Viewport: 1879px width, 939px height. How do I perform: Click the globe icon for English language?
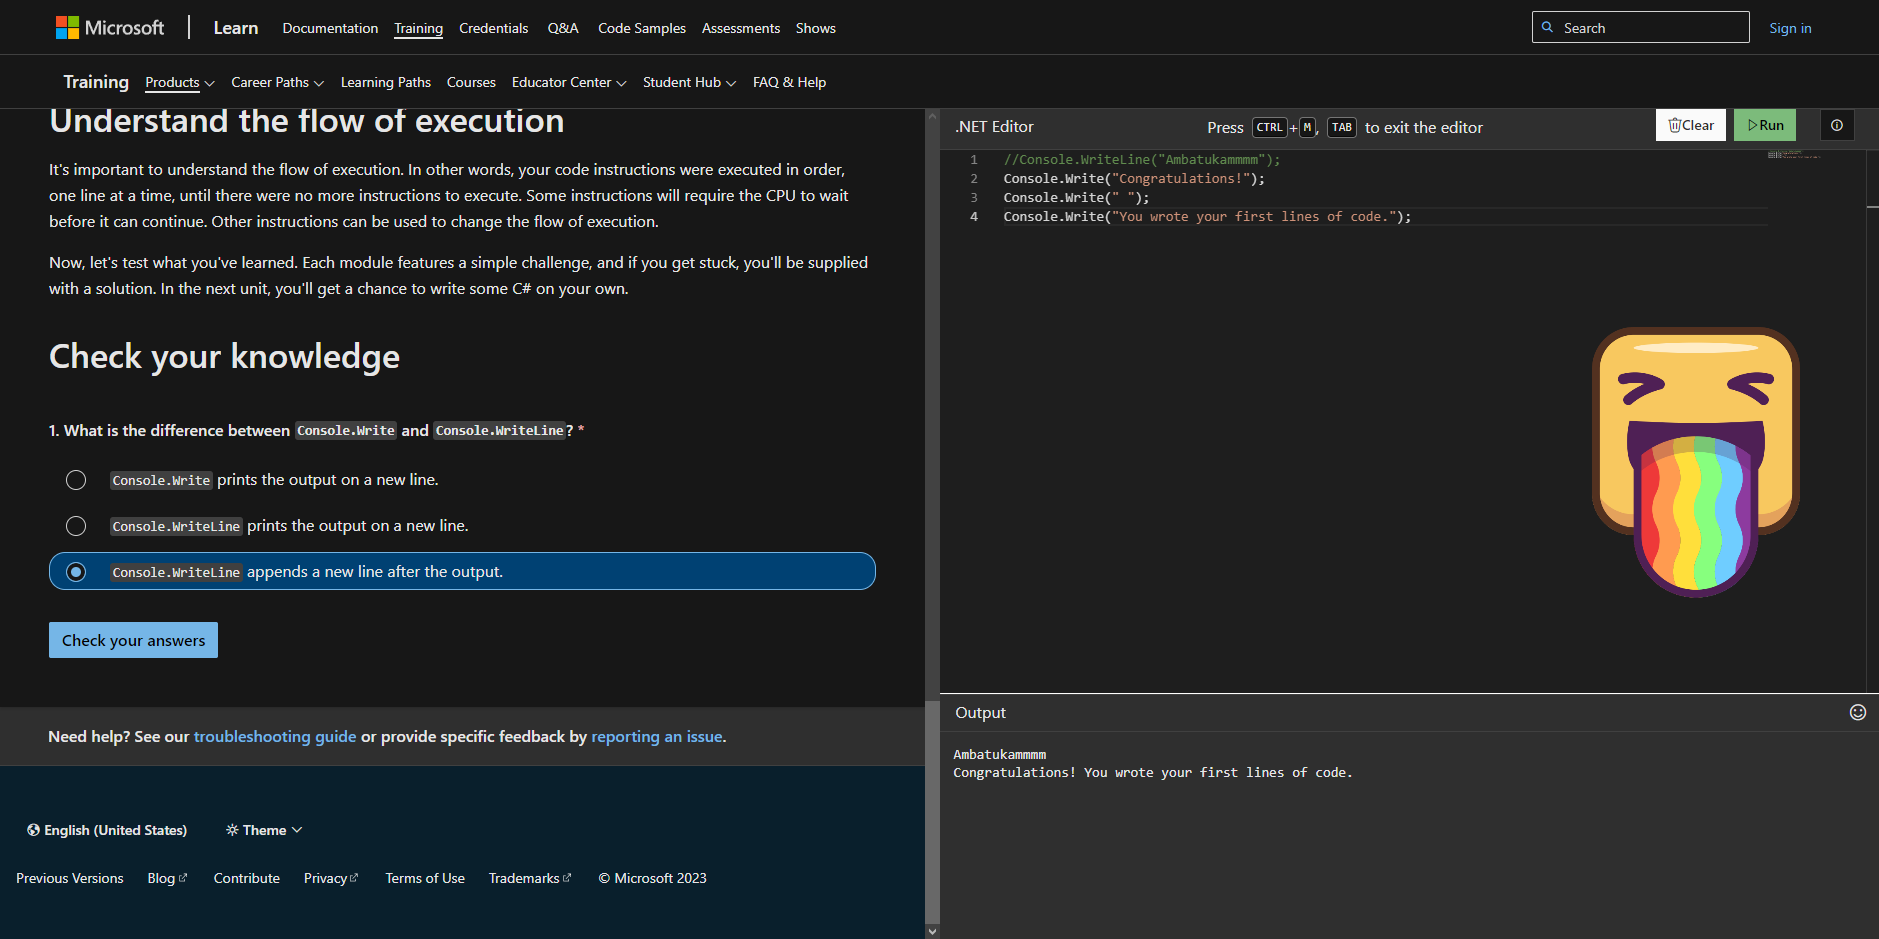(x=33, y=830)
